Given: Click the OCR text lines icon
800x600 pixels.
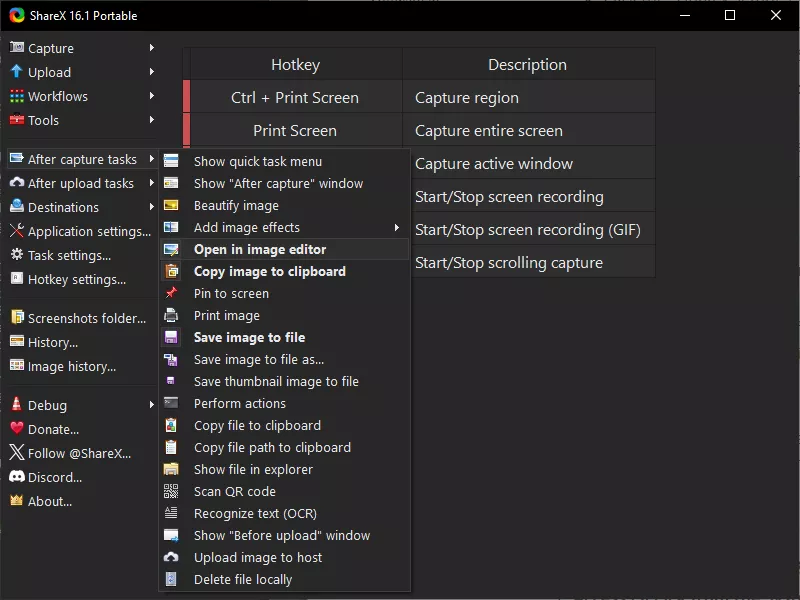Looking at the screenshot, I should tap(171, 513).
